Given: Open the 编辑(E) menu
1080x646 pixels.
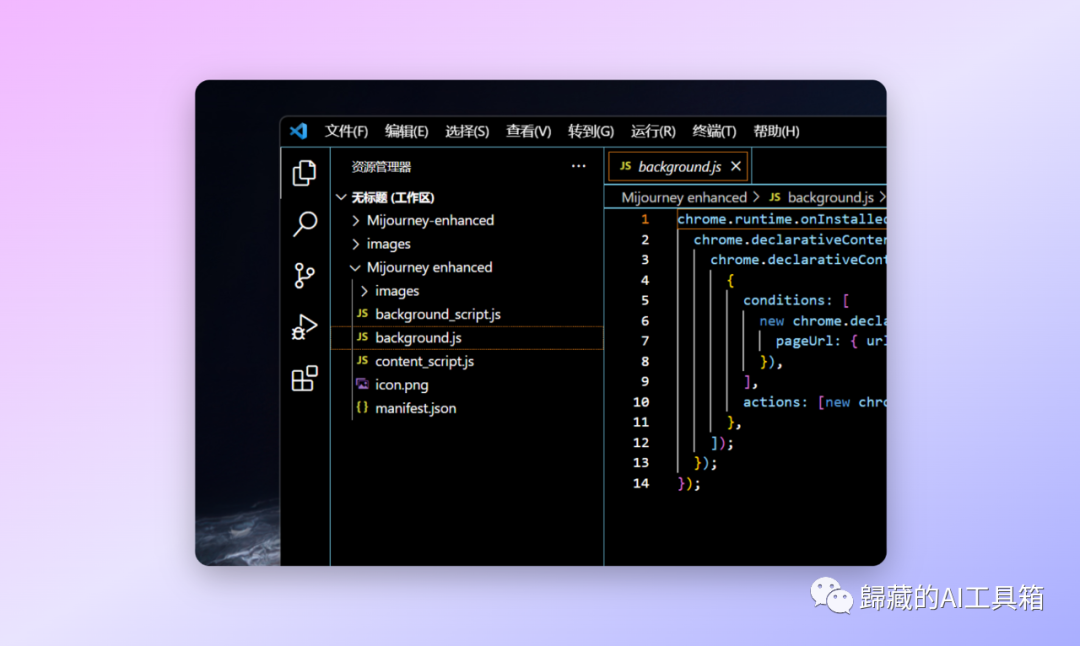Looking at the screenshot, I should tap(406, 131).
